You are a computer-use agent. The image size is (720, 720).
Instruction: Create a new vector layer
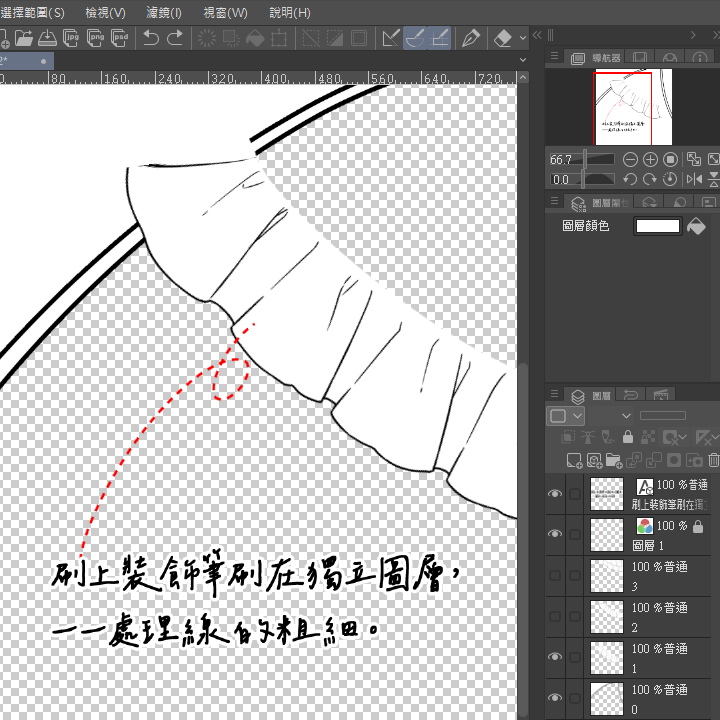(x=594, y=460)
